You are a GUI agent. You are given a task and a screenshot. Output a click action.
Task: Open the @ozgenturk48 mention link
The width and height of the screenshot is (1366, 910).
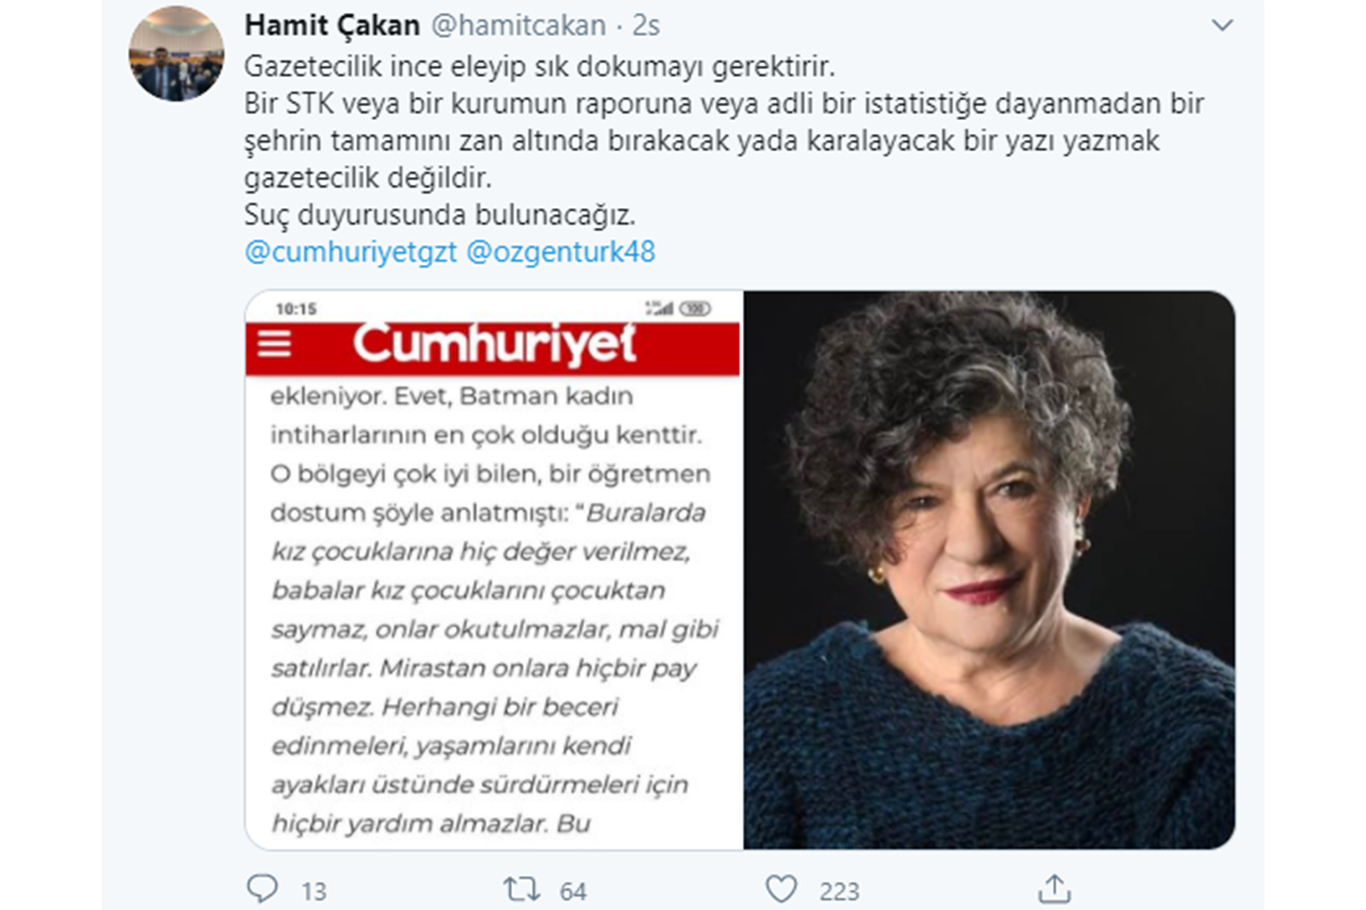click(x=561, y=251)
